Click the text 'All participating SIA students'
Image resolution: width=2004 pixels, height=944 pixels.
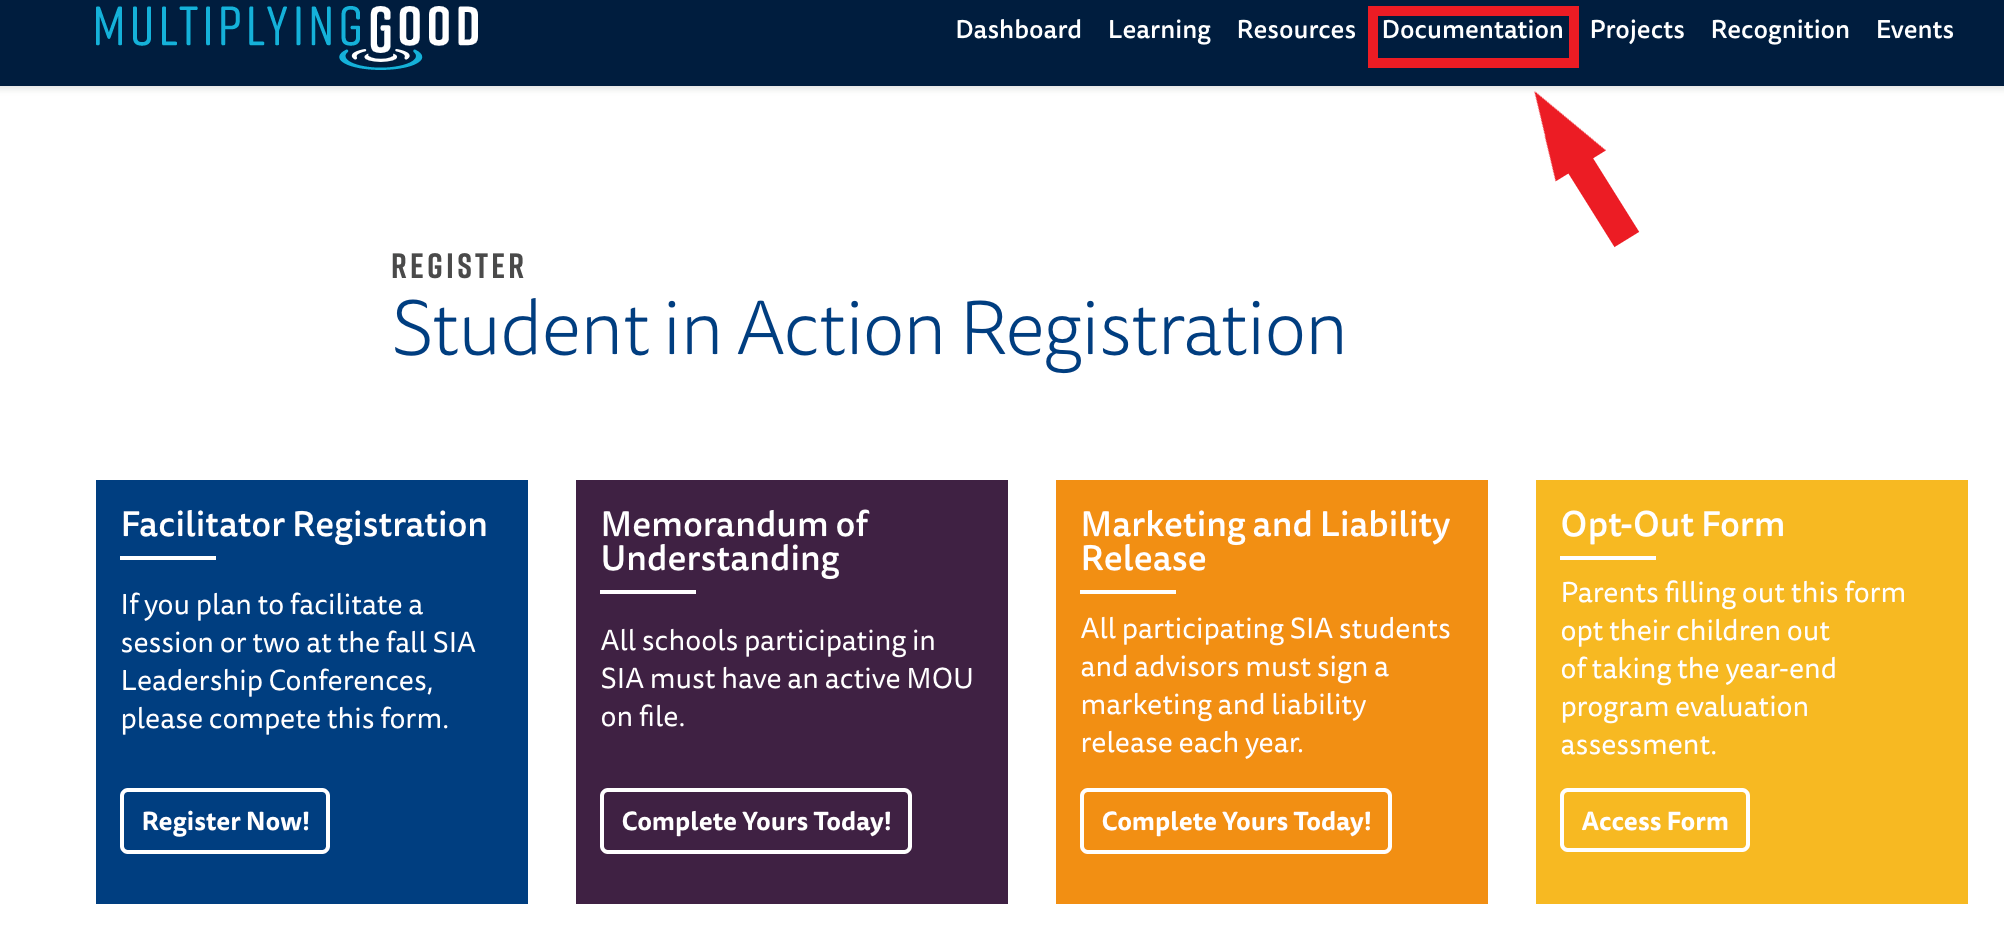(1265, 629)
